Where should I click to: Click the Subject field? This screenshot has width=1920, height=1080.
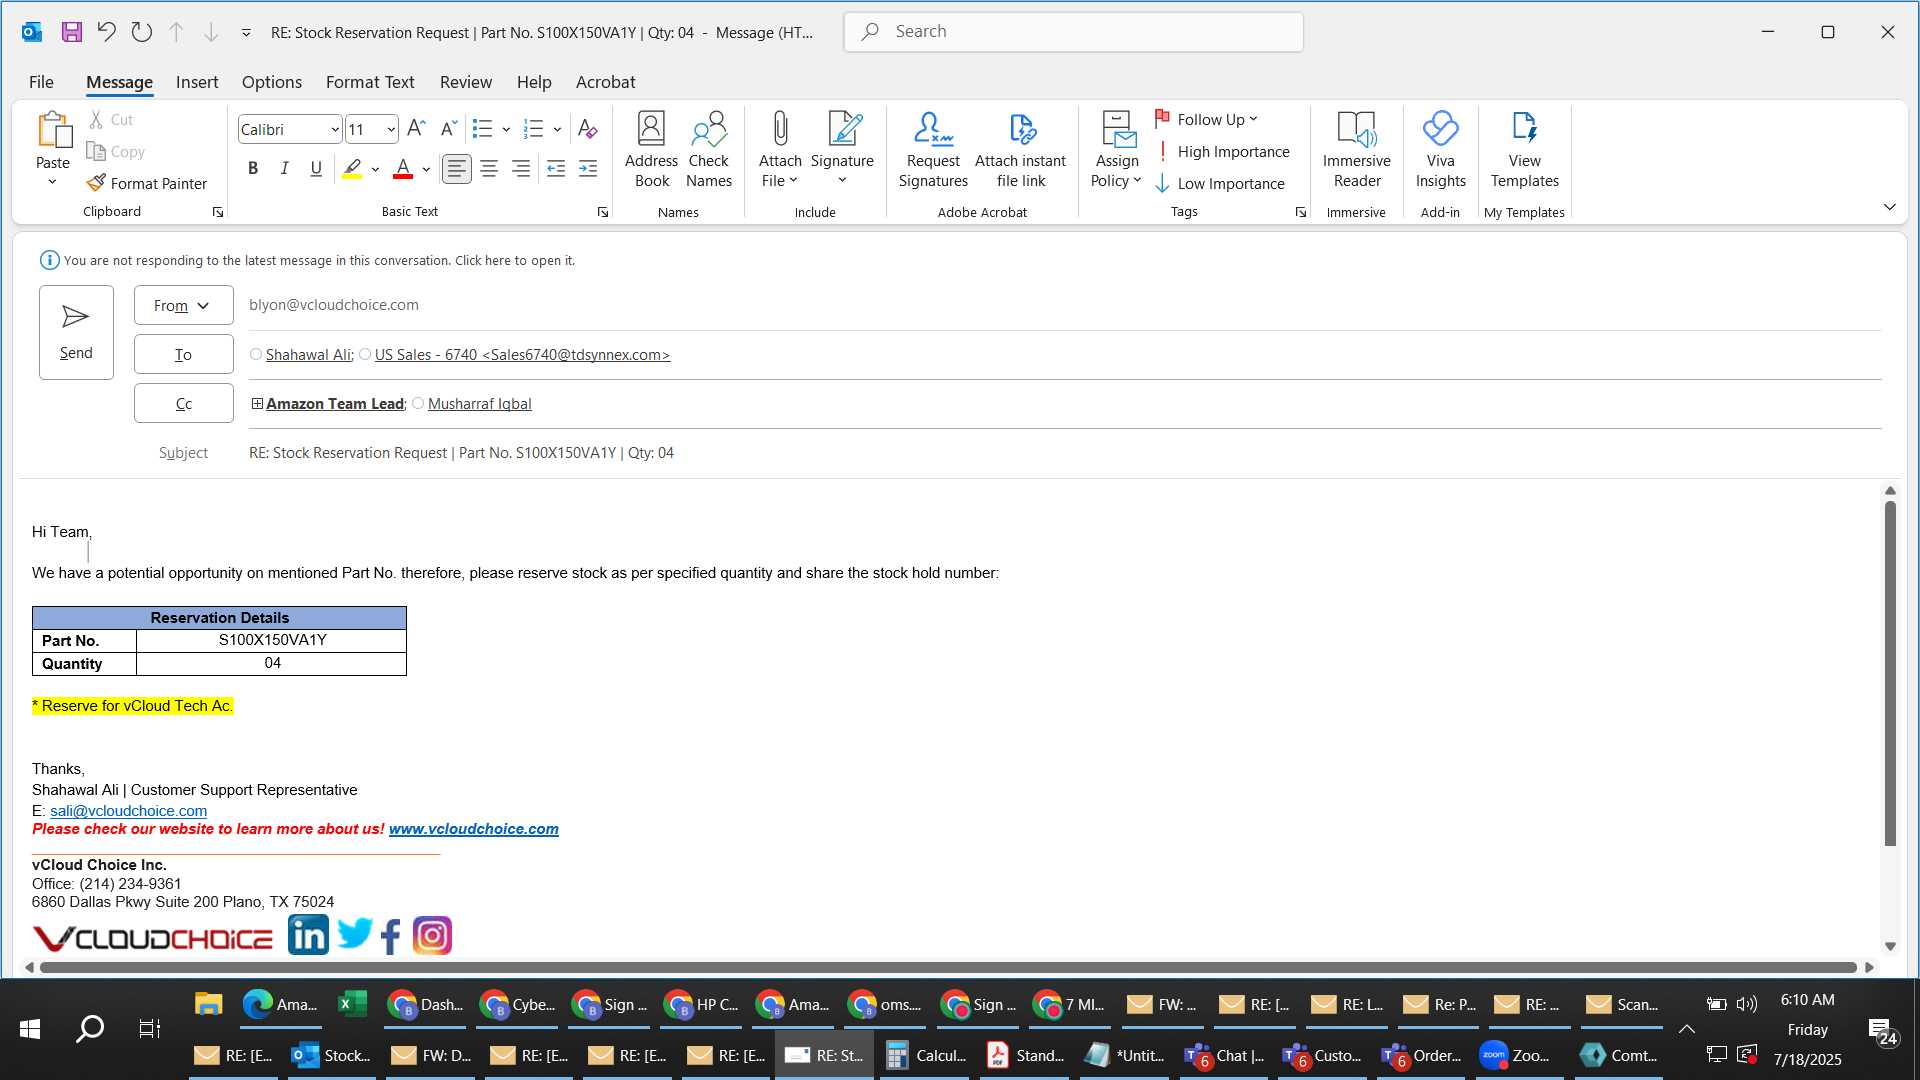(1064, 453)
